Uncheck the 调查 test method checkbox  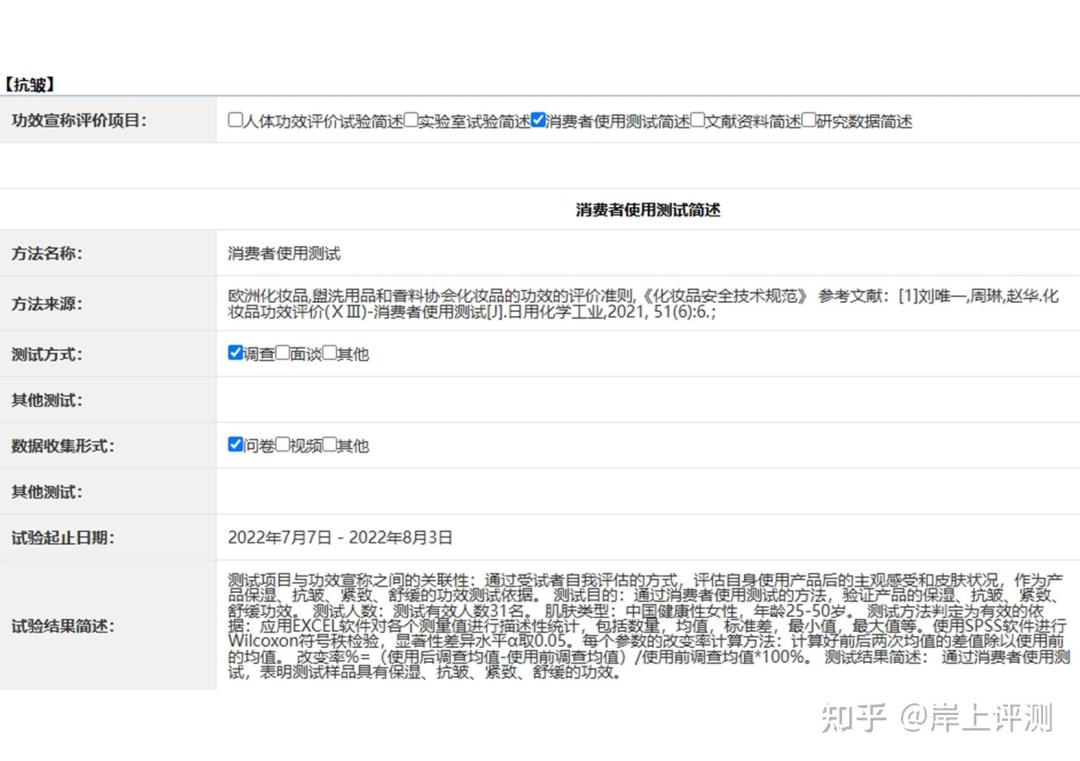coord(235,353)
